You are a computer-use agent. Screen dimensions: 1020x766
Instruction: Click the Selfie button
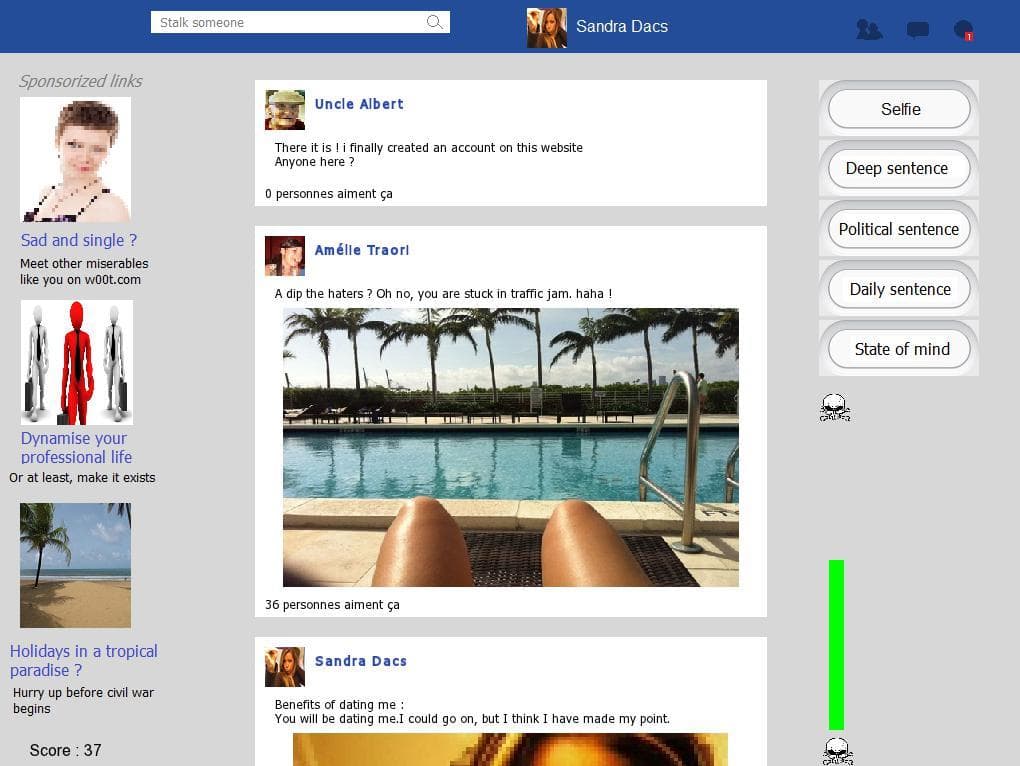pos(899,109)
